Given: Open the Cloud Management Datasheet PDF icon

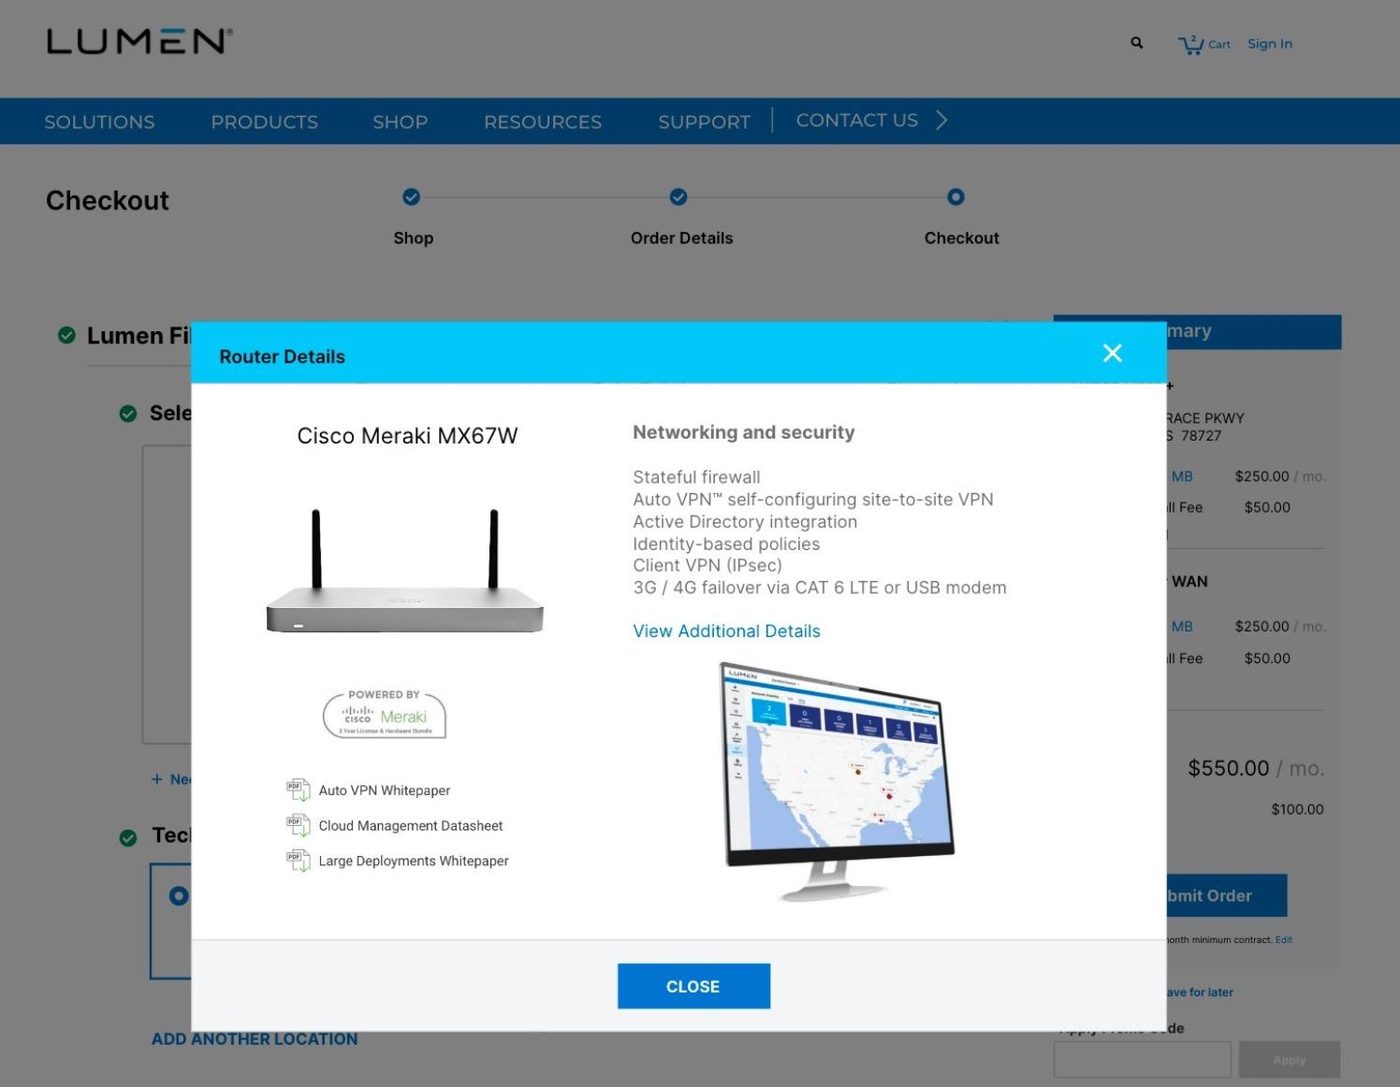Looking at the screenshot, I should (x=297, y=825).
